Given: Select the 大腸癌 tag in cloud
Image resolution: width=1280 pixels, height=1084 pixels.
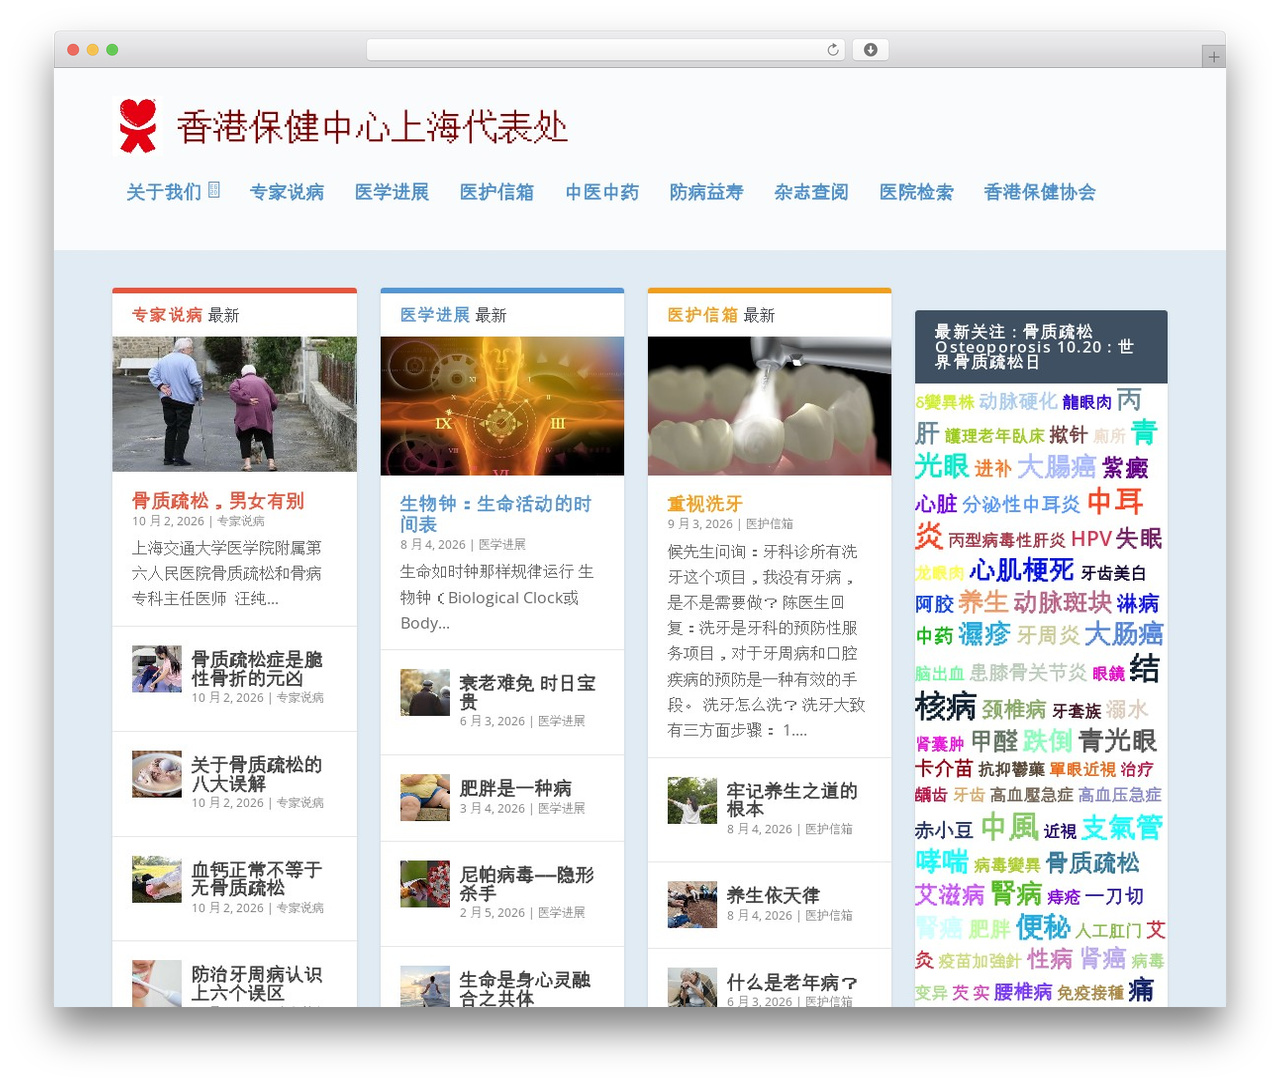Looking at the screenshot, I should click(x=1056, y=467).
